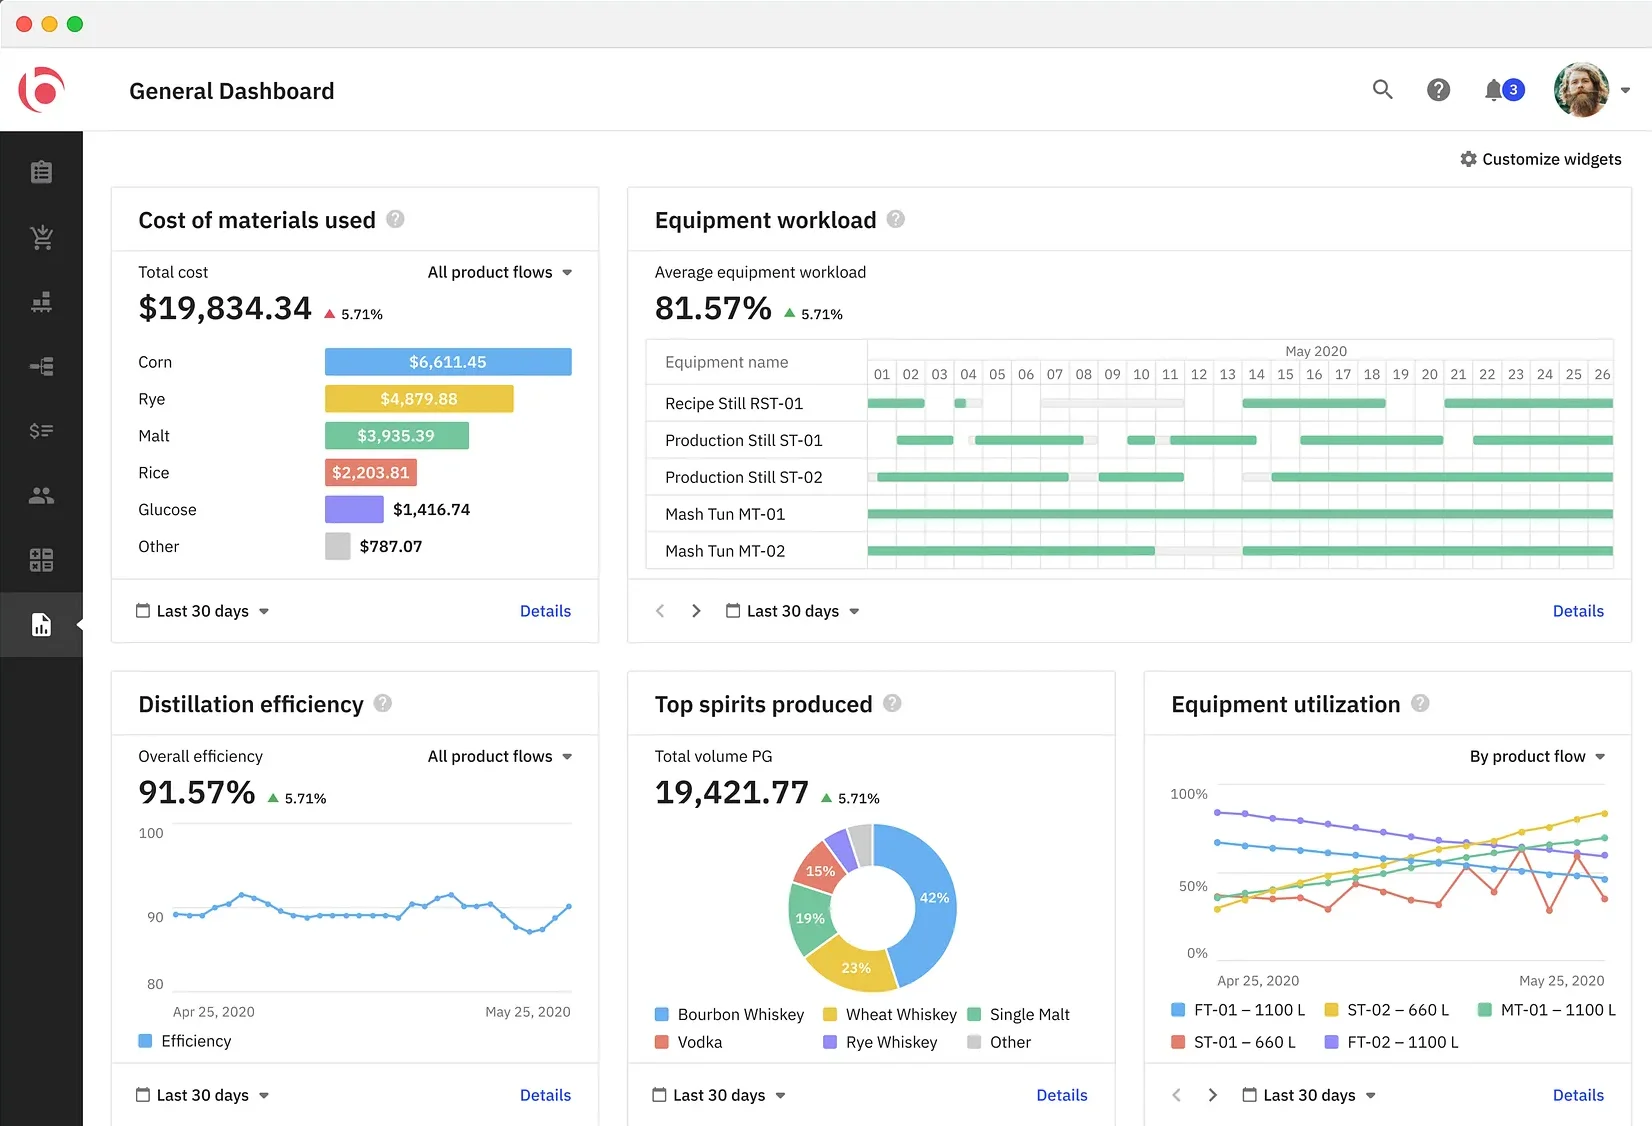Click the search magnifier icon

[x=1382, y=90]
